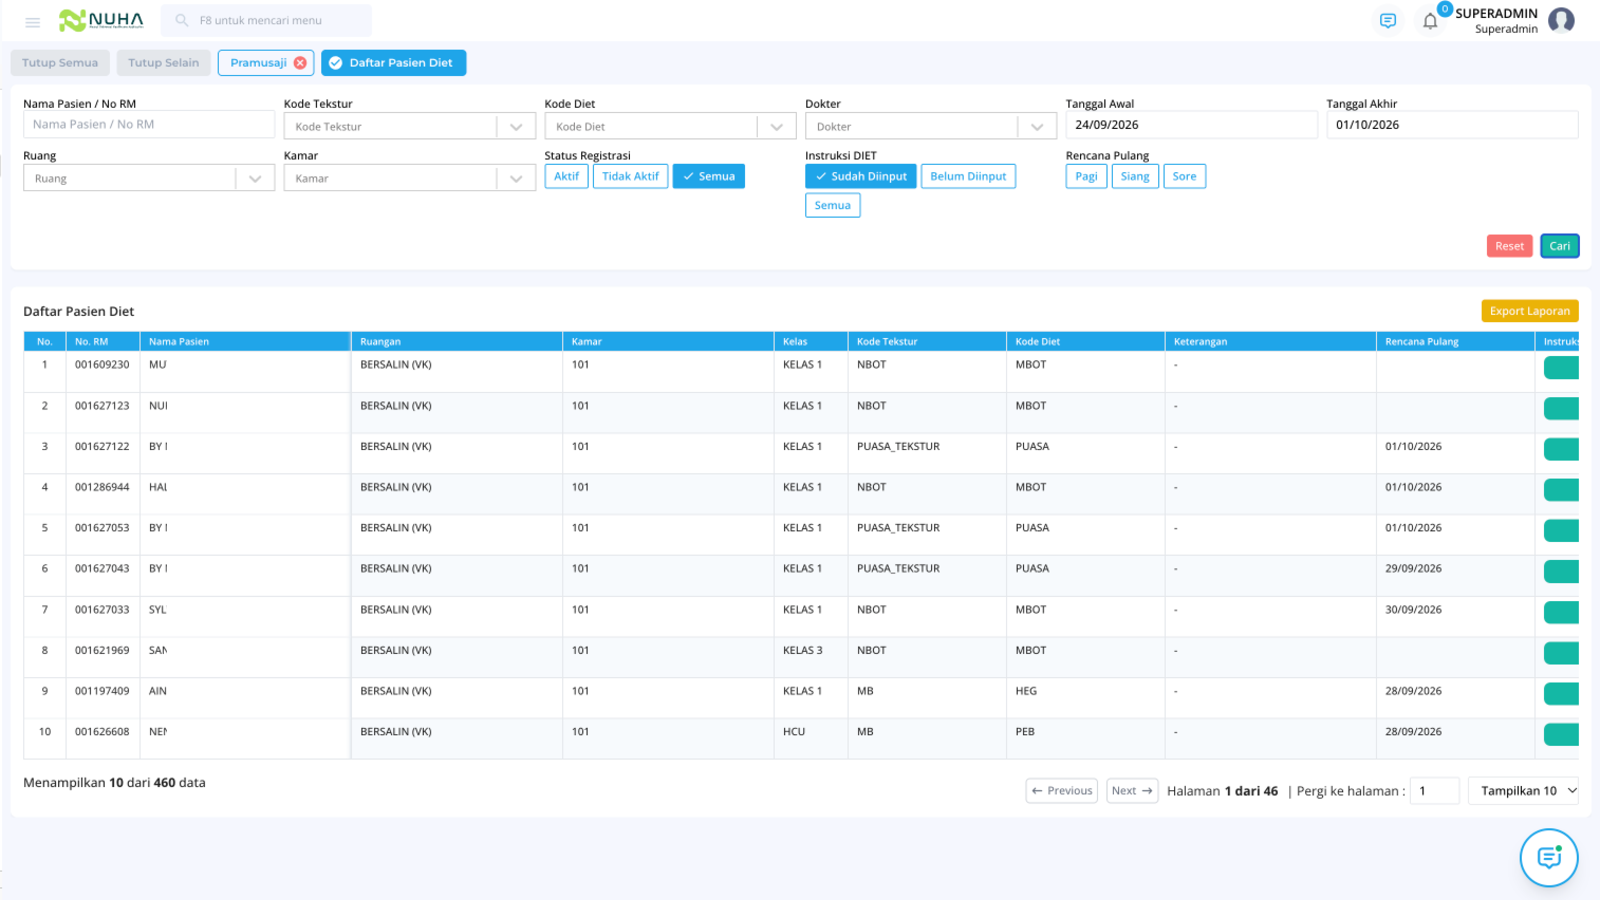The height and width of the screenshot is (900, 1600).
Task: Open the Tampilkan 10 page size dropdown
Action: pyautogui.click(x=1524, y=791)
